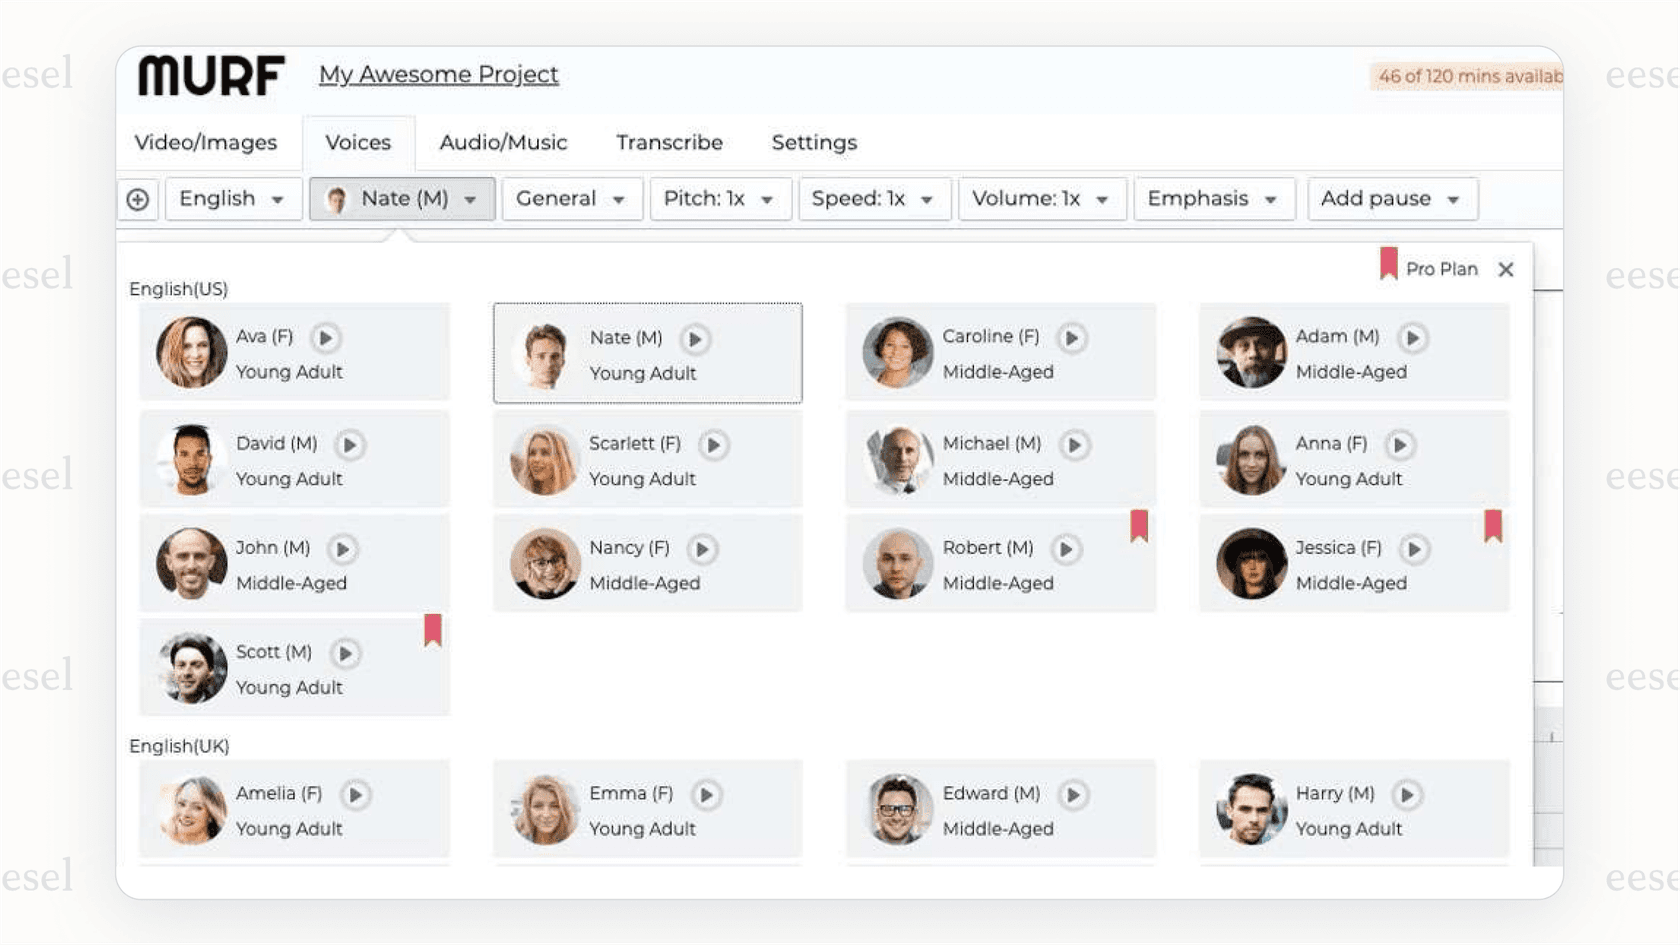Open the Volume: 1x dropdown
The image size is (1680, 945).
click(1042, 199)
